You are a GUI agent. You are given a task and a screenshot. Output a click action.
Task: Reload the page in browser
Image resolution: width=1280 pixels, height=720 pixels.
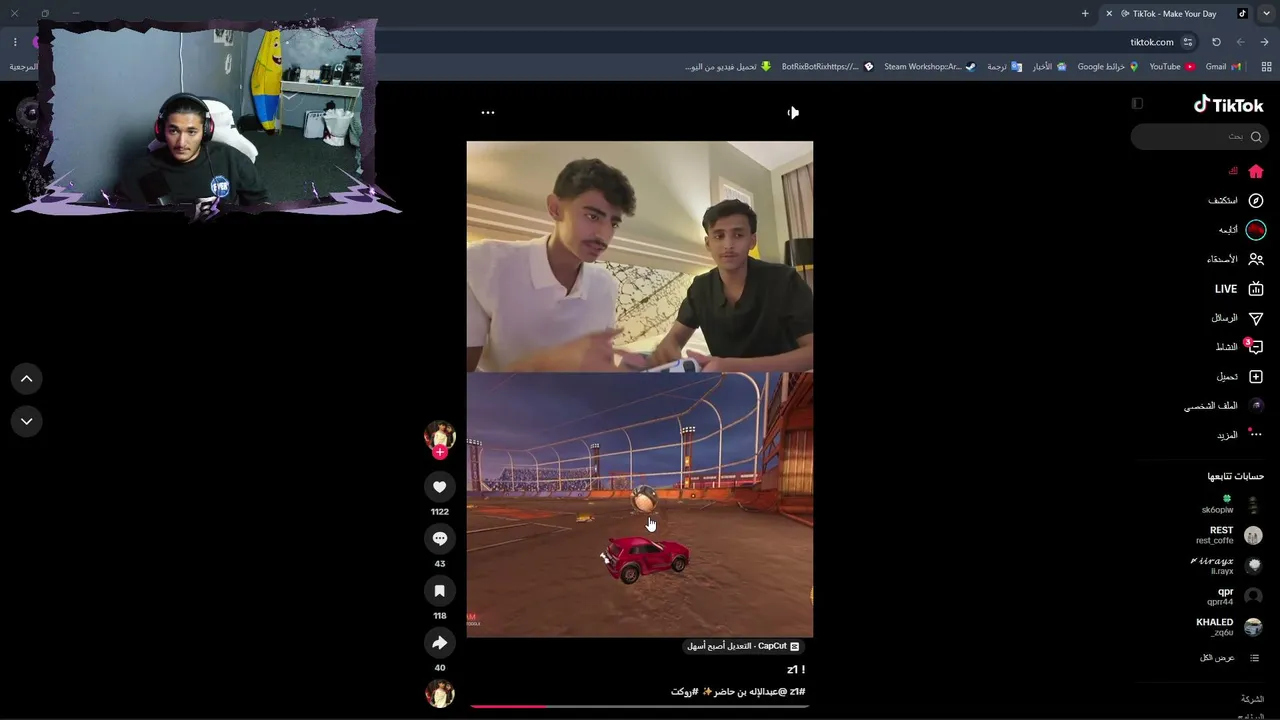1216,42
